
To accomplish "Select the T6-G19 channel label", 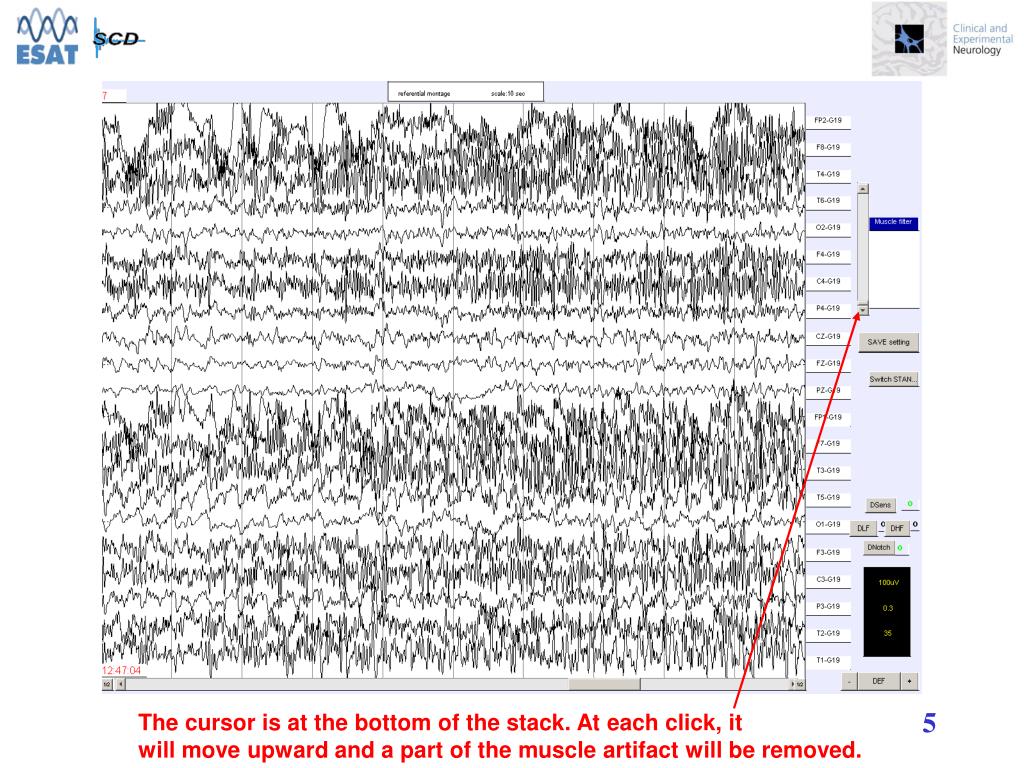I will click(x=828, y=201).
